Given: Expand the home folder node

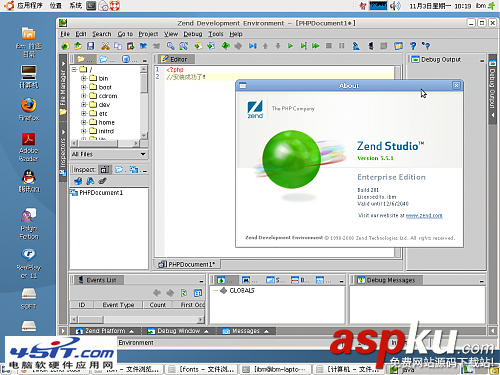Looking at the screenshot, I should 84,122.
